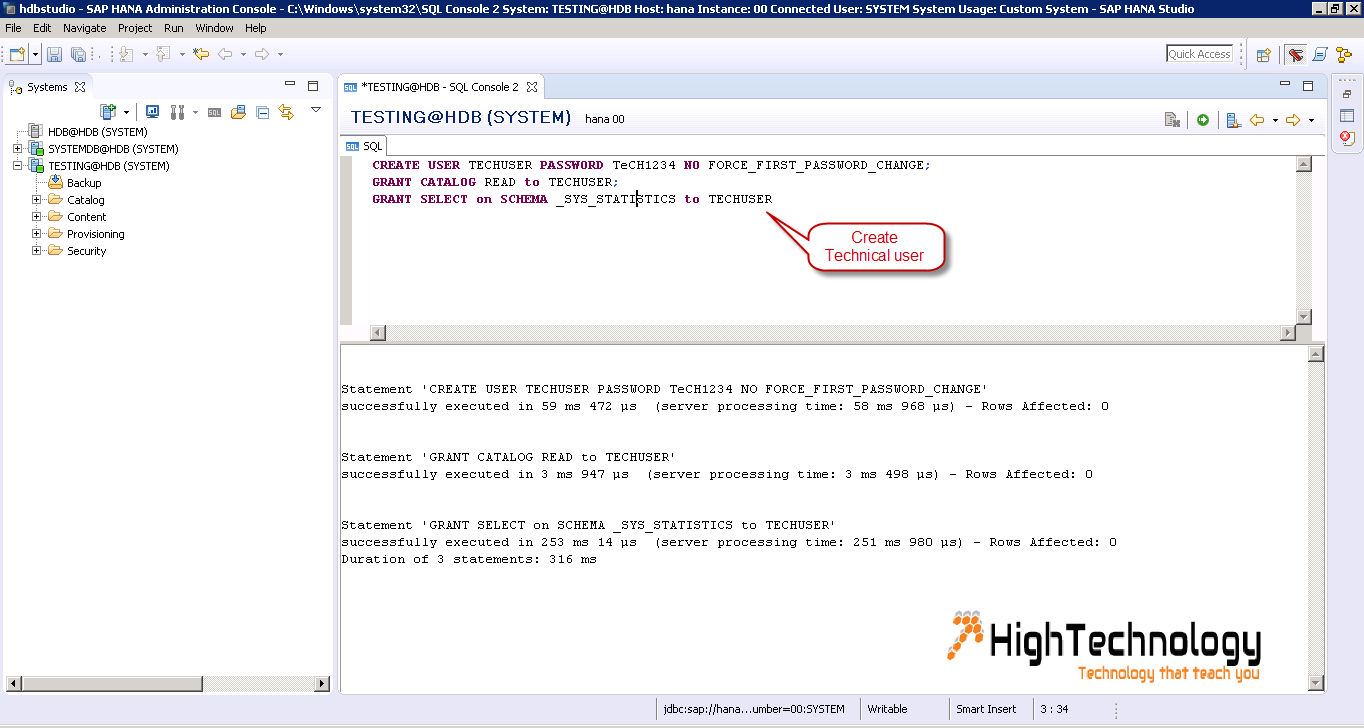1364x728 pixels.
Task: Open the SQL console Forward dropdown arrow
Action: pyautogui.click(x=1311, y=120)
